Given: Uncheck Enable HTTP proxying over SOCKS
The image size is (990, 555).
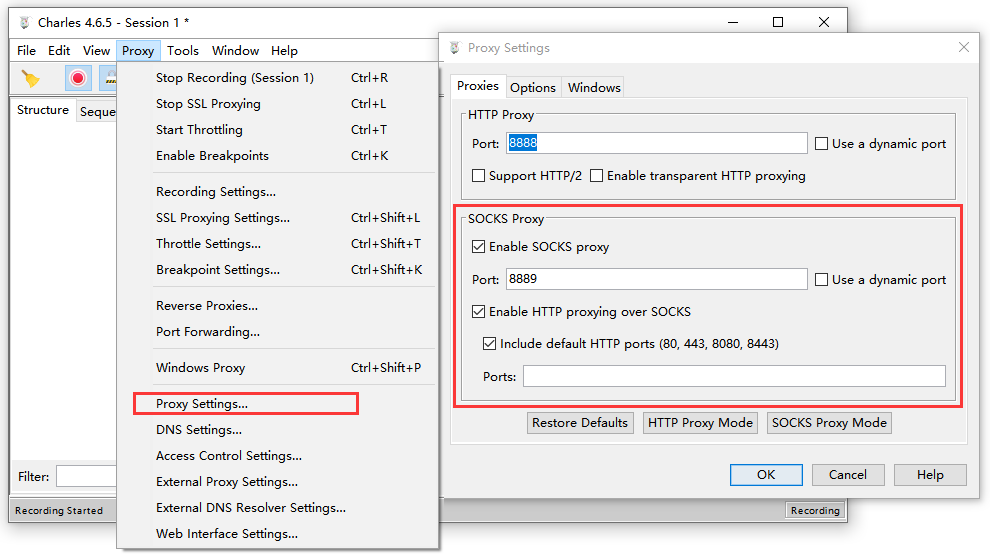Looking at the screenshot, I should click(x=479, y=312).
